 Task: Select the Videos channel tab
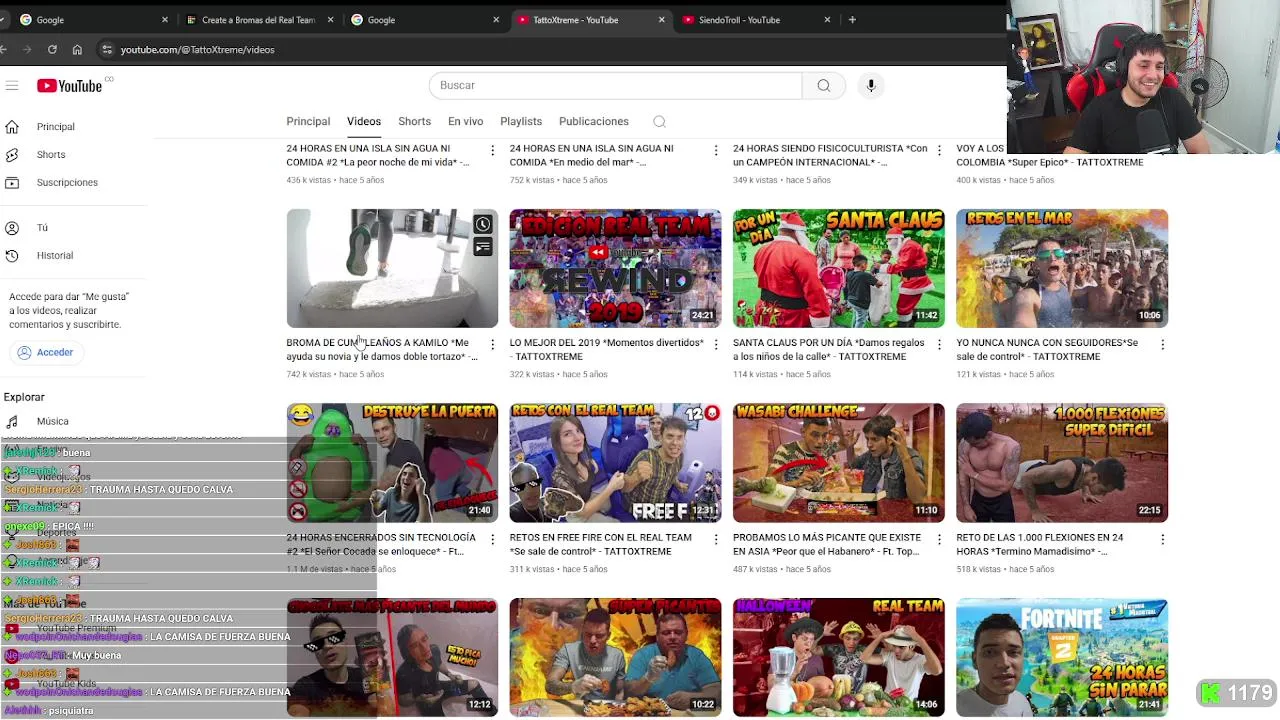tap(364, 121)
